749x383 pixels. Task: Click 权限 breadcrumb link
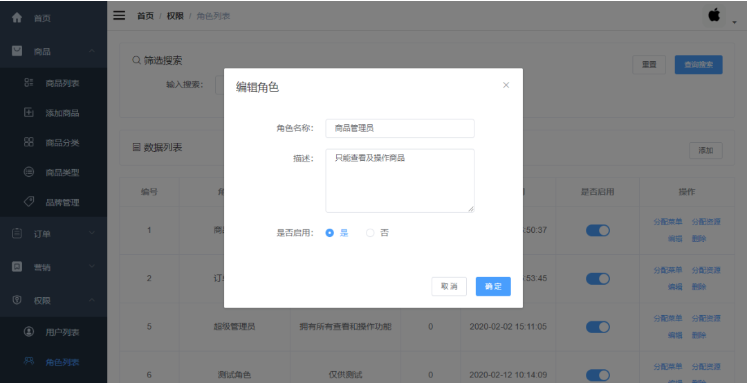pyautogui.click(x=175, y=16)
